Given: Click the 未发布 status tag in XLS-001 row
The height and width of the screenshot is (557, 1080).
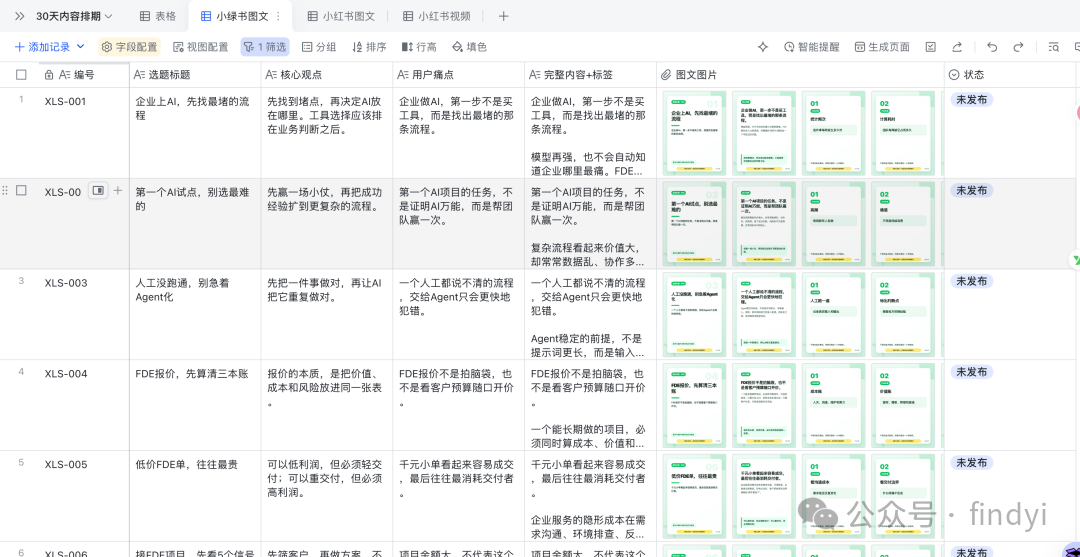Looking at the screenshot, I should click(x=971, y=100).
